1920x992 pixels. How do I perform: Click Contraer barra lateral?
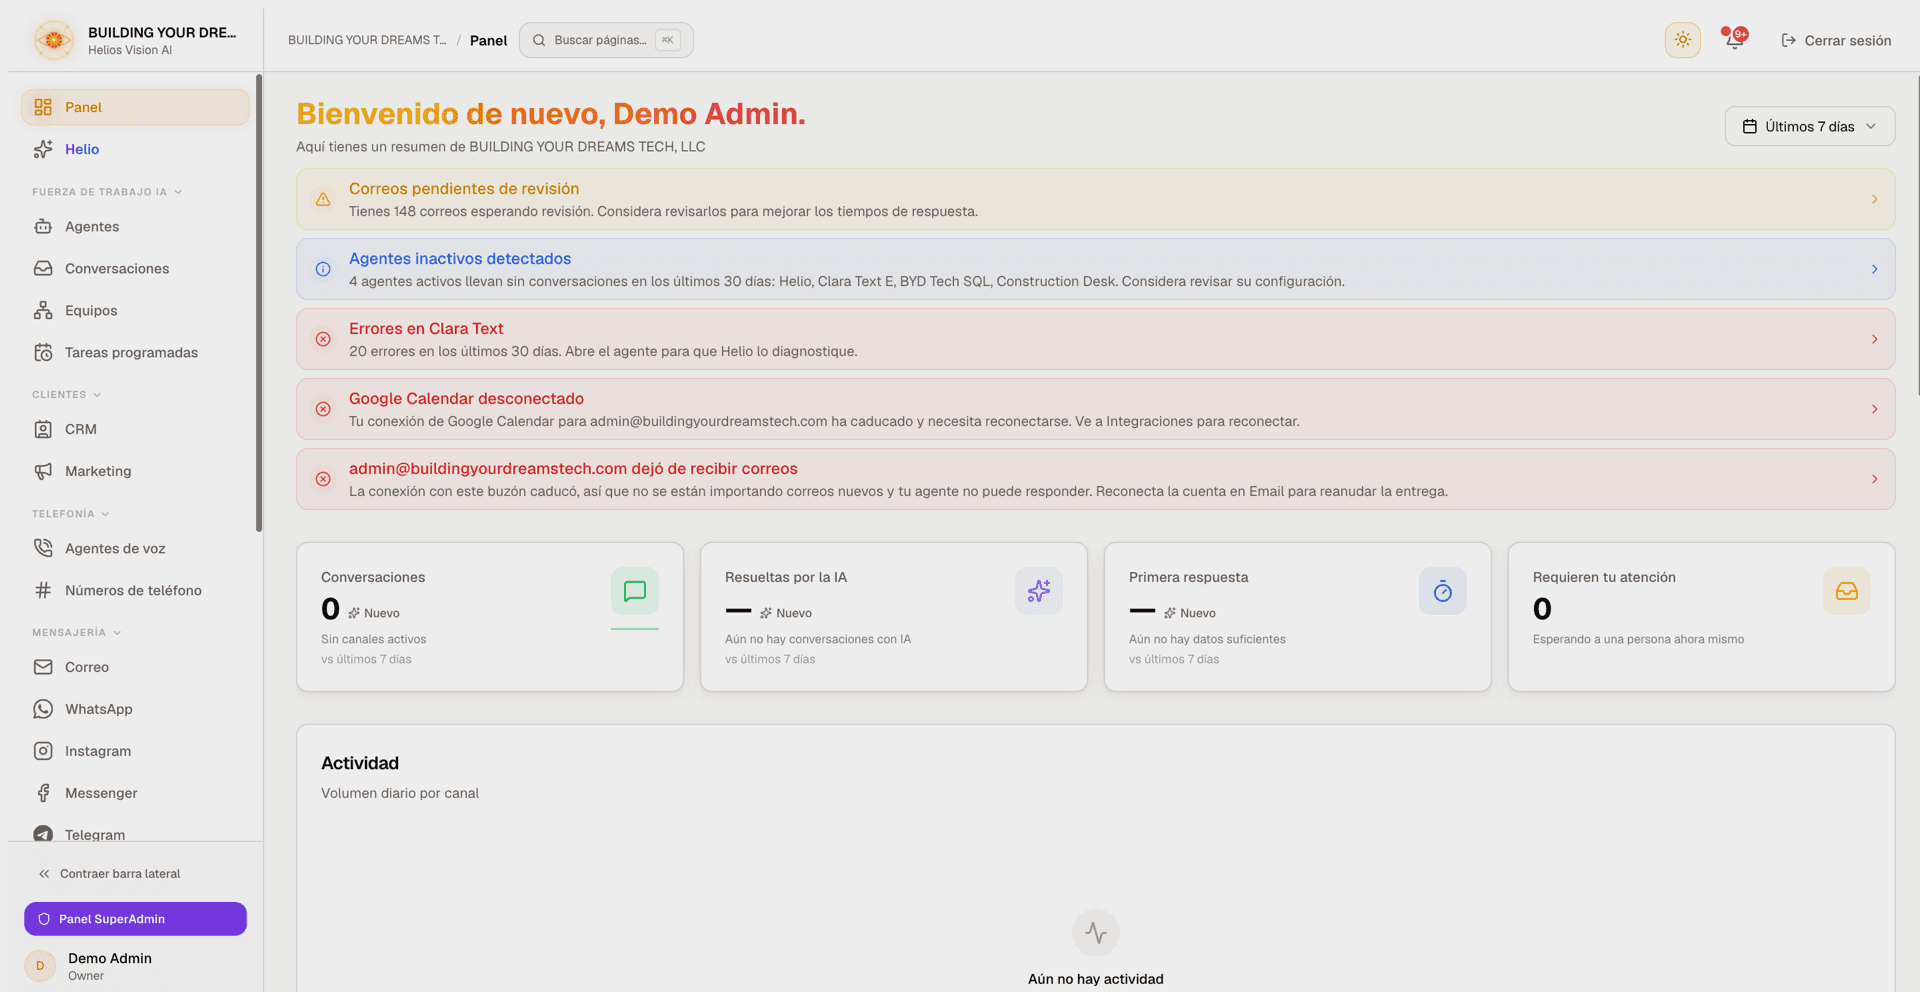[110, 874]
